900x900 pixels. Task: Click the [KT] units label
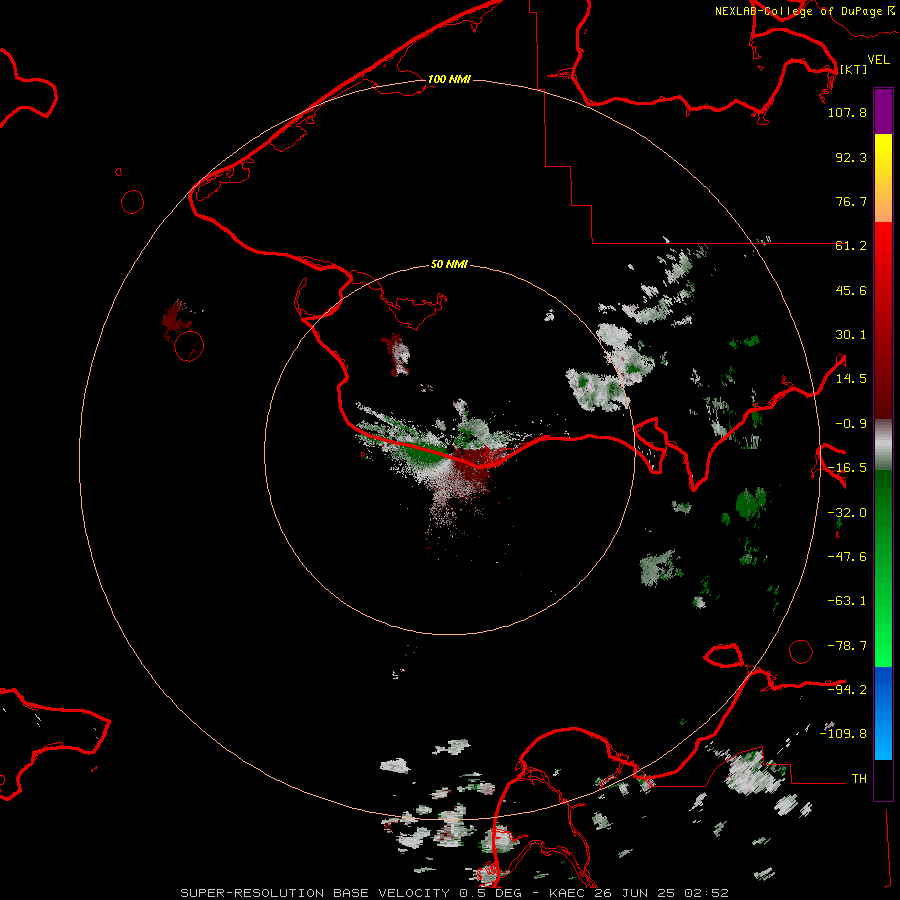(854, 69)
